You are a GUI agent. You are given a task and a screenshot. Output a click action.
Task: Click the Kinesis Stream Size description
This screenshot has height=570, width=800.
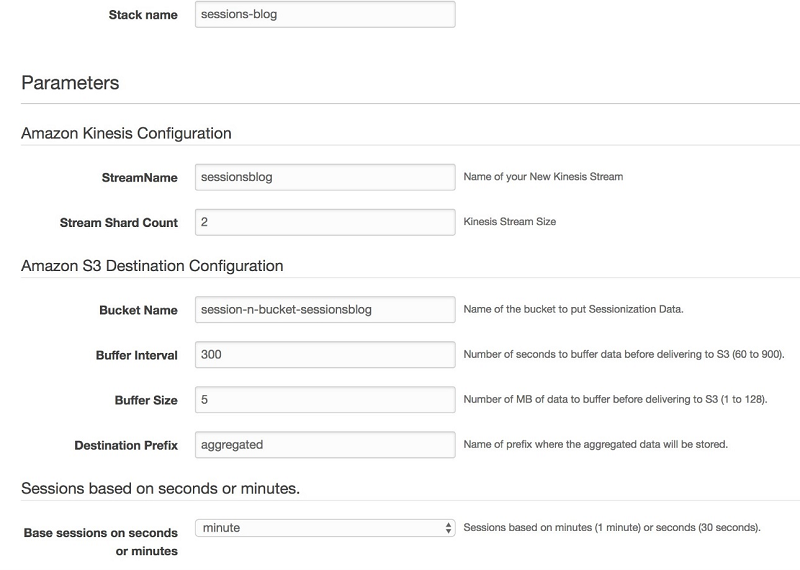510,222
